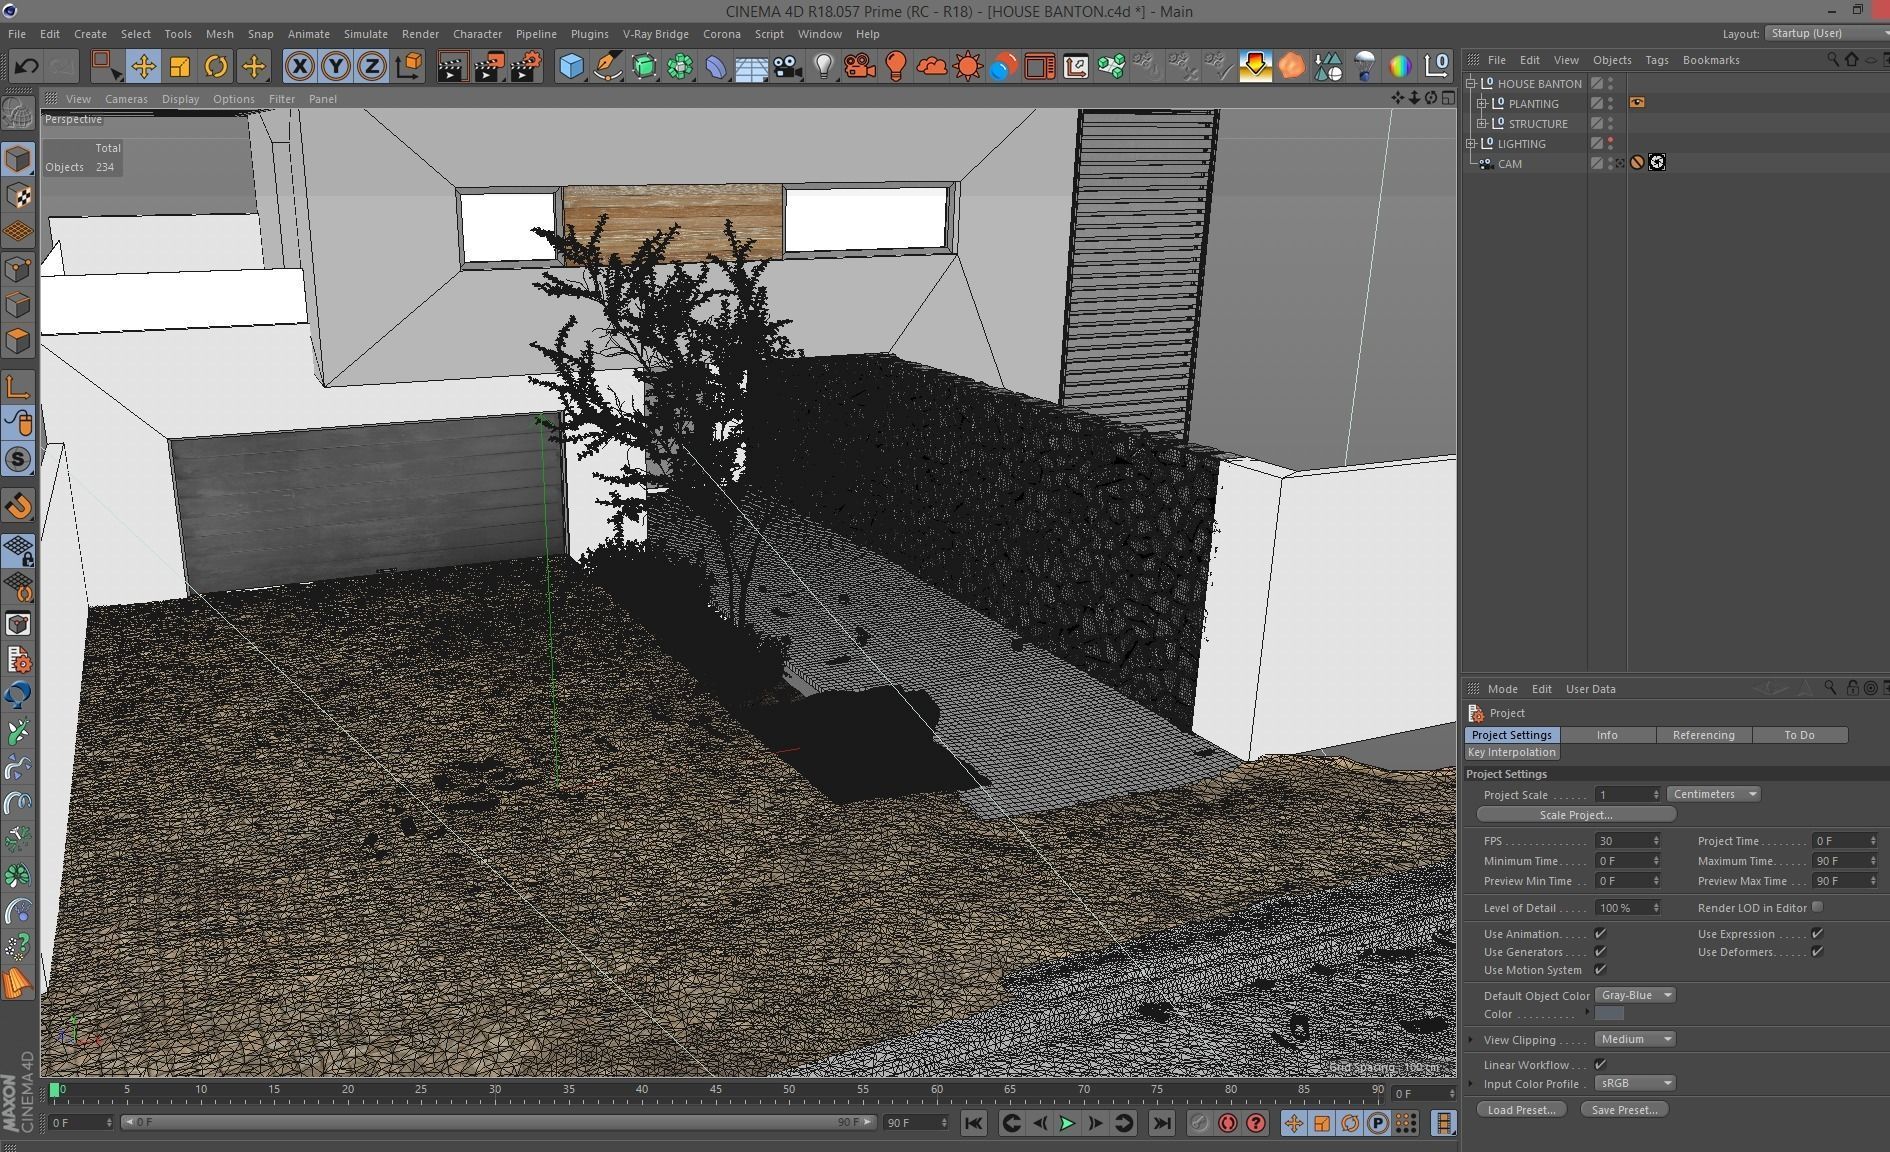Screen dimensions: 1890x1152
Task: Switch to the Referencing tab
Action: pos(1704,735)
